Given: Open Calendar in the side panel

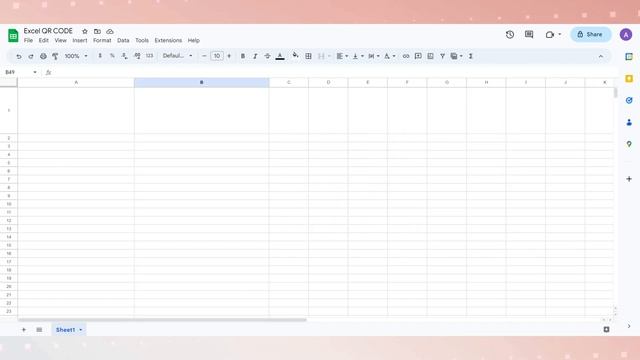Looking at the screenshot, I should (629, 57).
